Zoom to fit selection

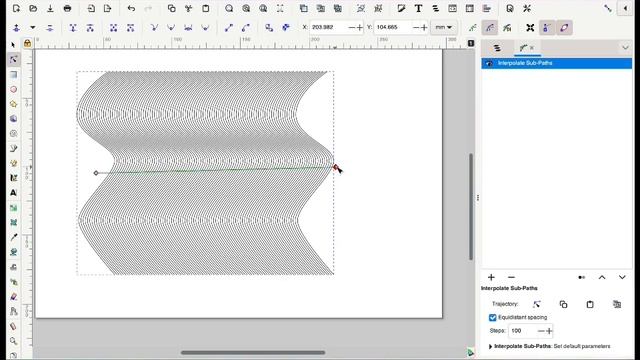(x=229, y=8)
